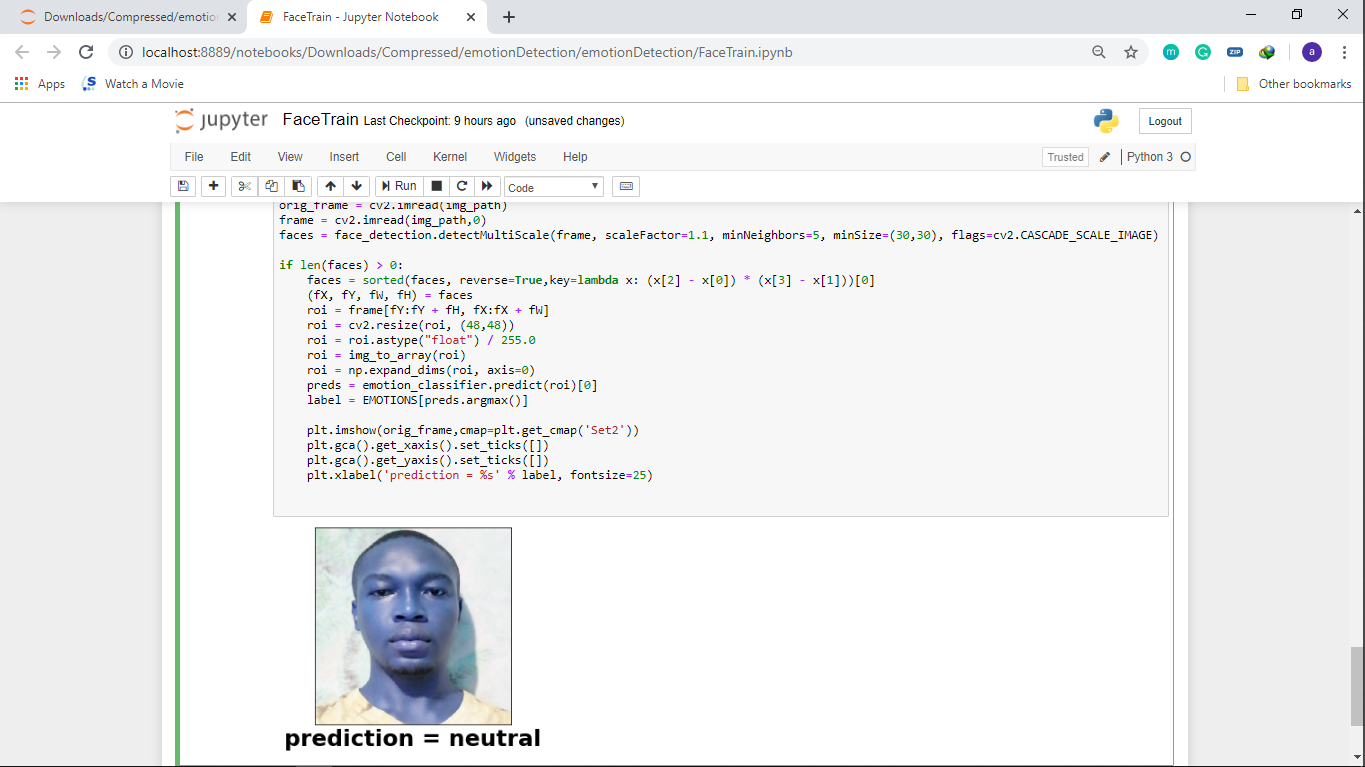1365x767 pixels.
Task: Paste cells below using the clipboard icon
Action: 298,186
